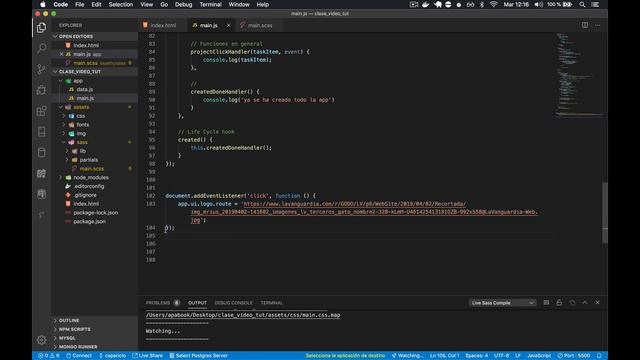
Task: Expand the img folder
Action: 81,133
